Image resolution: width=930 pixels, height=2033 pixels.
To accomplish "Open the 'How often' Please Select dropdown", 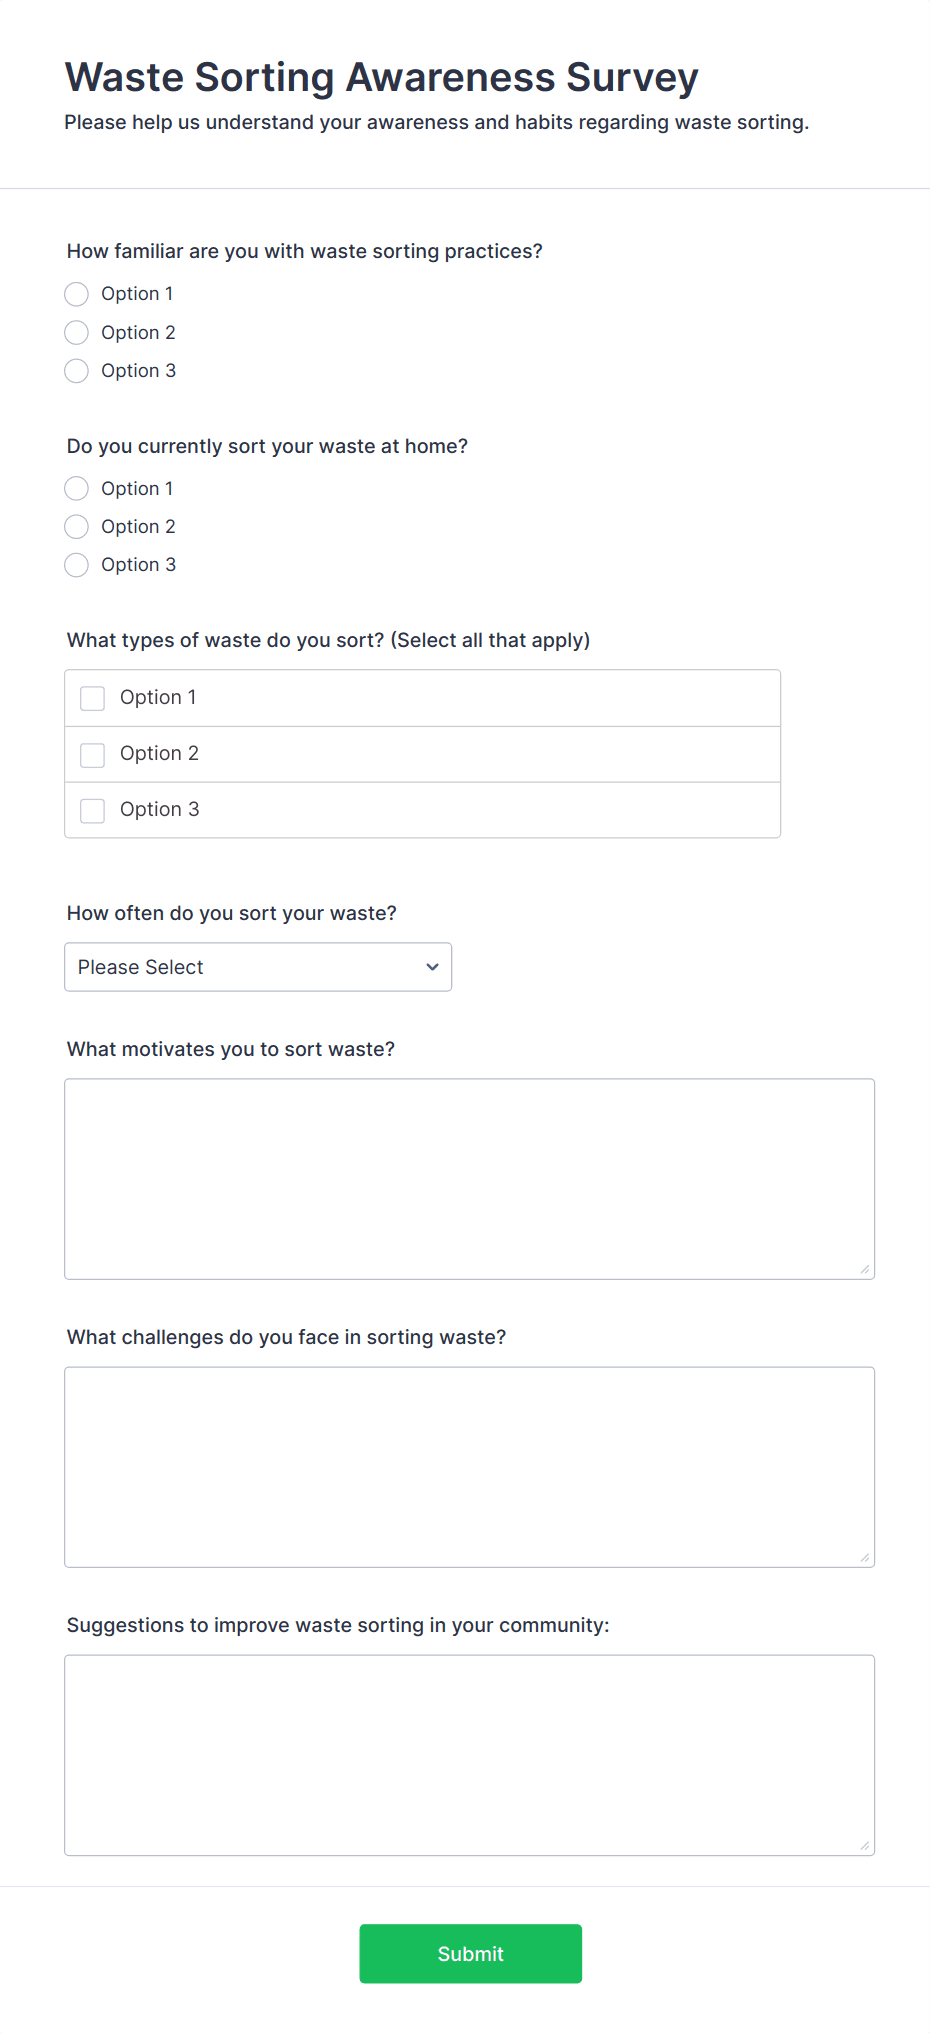I will [257, 967].
